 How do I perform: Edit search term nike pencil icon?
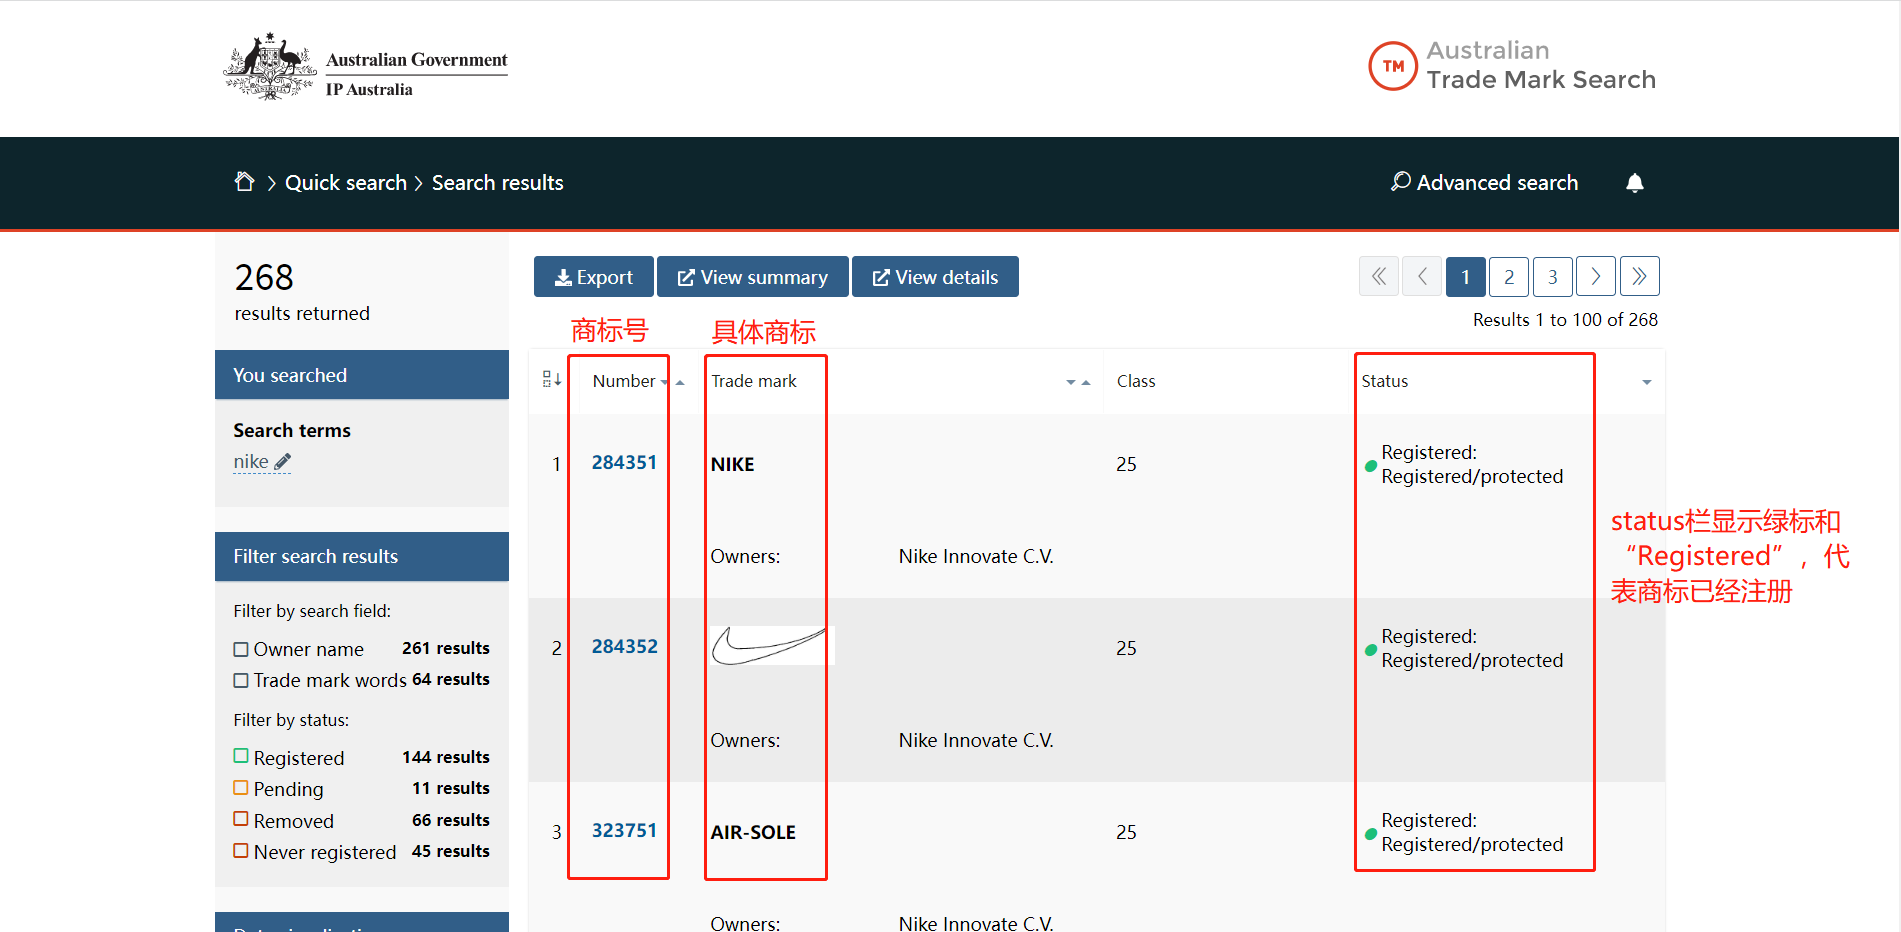[283, 462]
